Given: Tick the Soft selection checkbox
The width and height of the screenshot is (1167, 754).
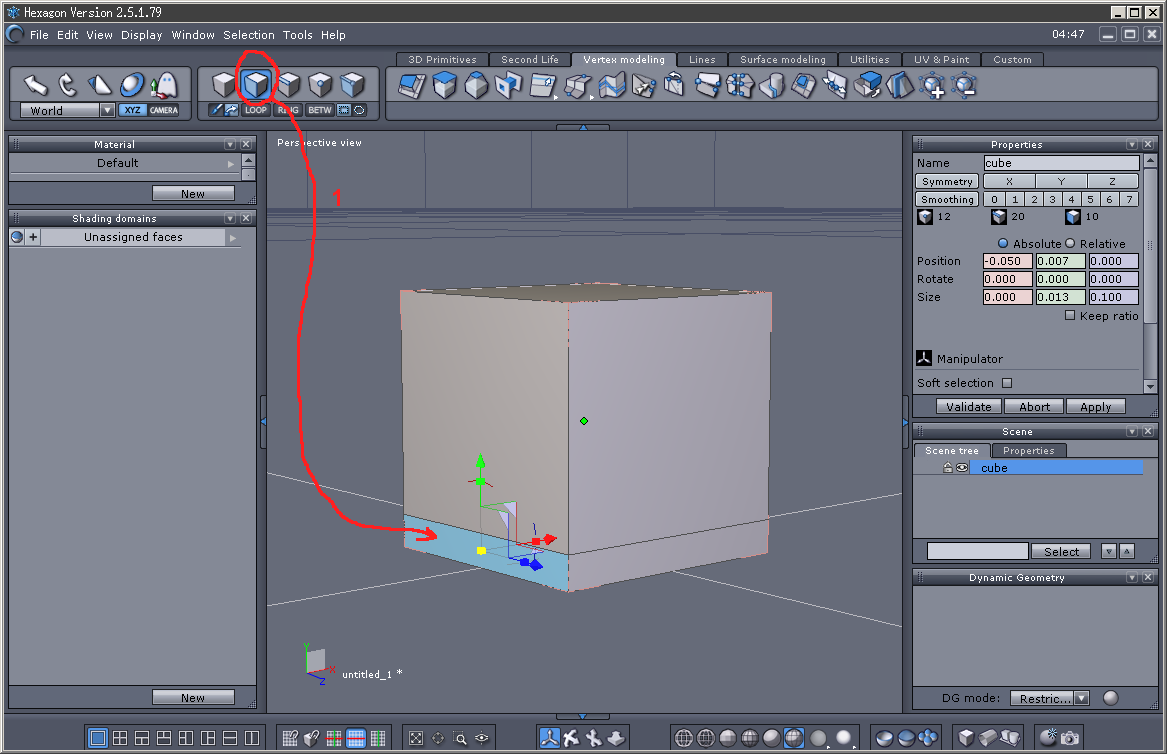Looking at the screenshot, I should (1007, 383).
